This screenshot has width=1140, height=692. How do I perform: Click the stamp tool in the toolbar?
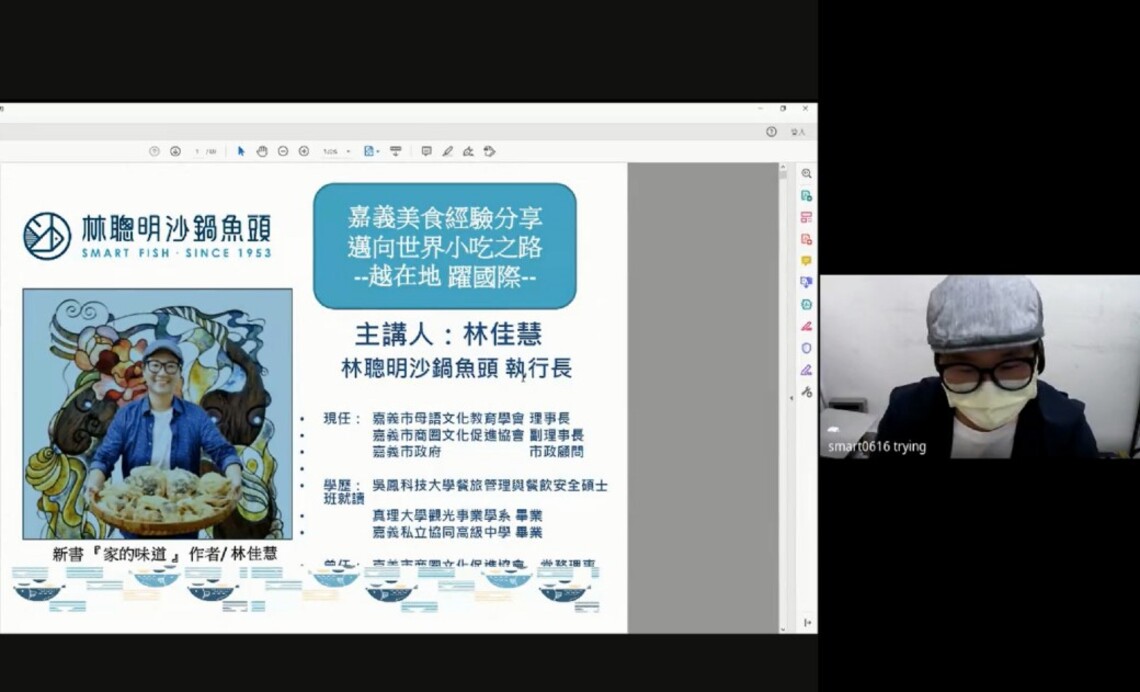click(x=489, y=151)
